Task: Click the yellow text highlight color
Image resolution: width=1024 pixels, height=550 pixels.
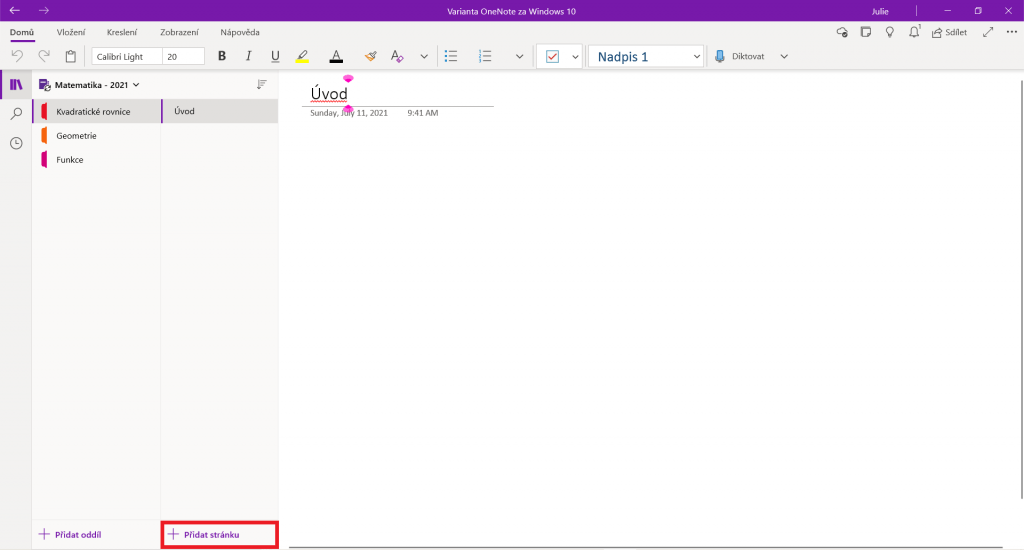Action: 302,57
